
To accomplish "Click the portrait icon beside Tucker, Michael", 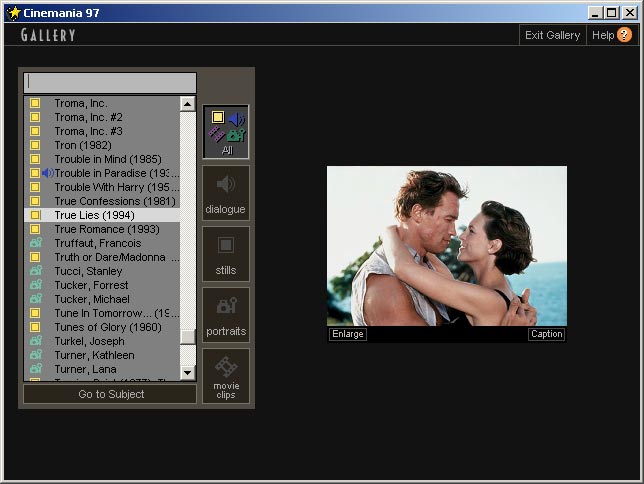I will pyautogui.click(x=36, y=299).
